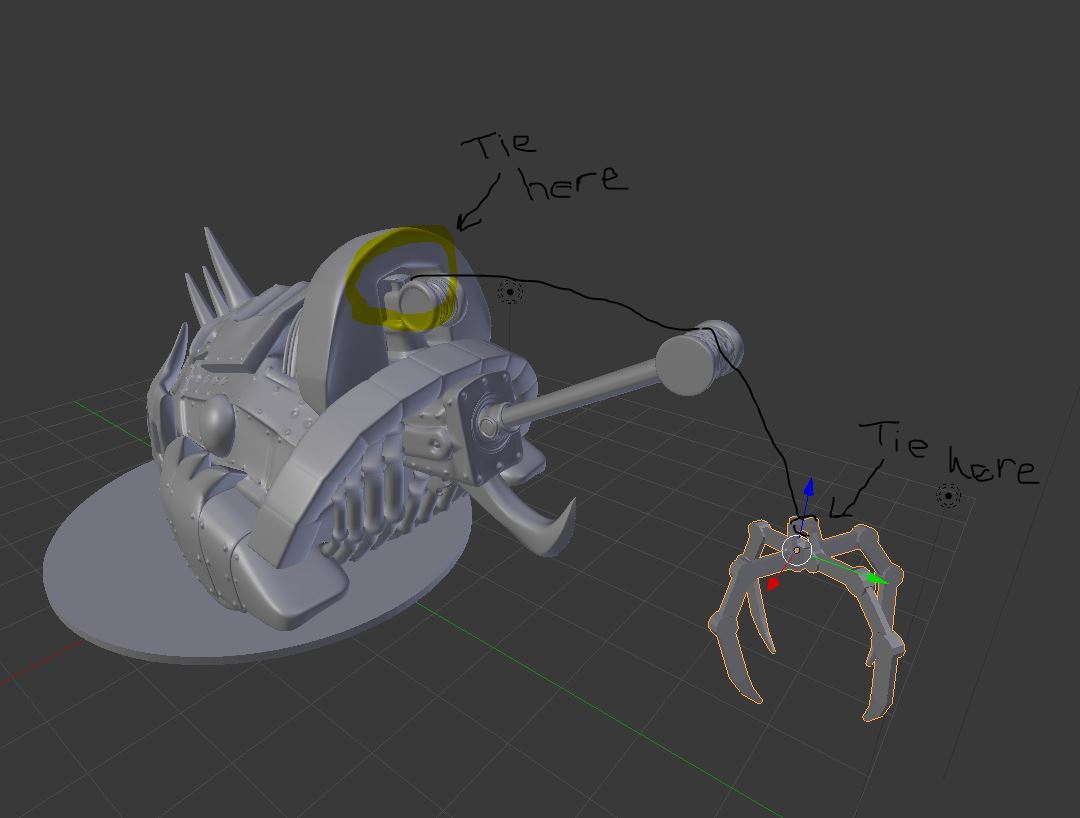Click the lower "Tie here" handwritten note
Image resolution: width=1080 pixels, height=818 pixels.
tap(950, 455)
